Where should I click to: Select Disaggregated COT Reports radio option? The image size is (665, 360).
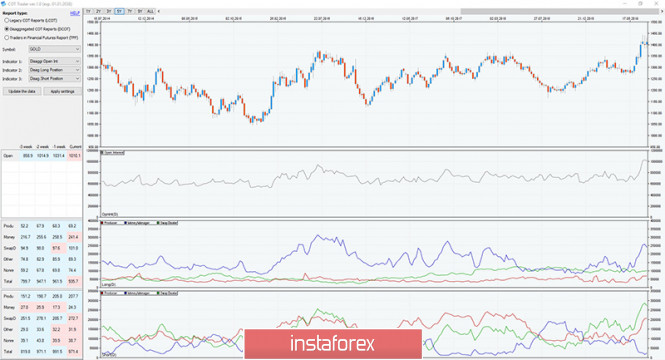(x=37, y=29)
